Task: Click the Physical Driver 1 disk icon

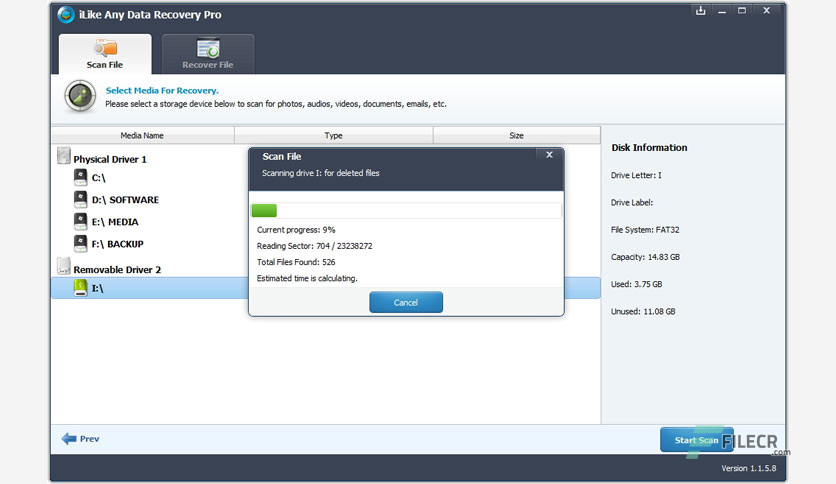Action: tap(63, 156)
